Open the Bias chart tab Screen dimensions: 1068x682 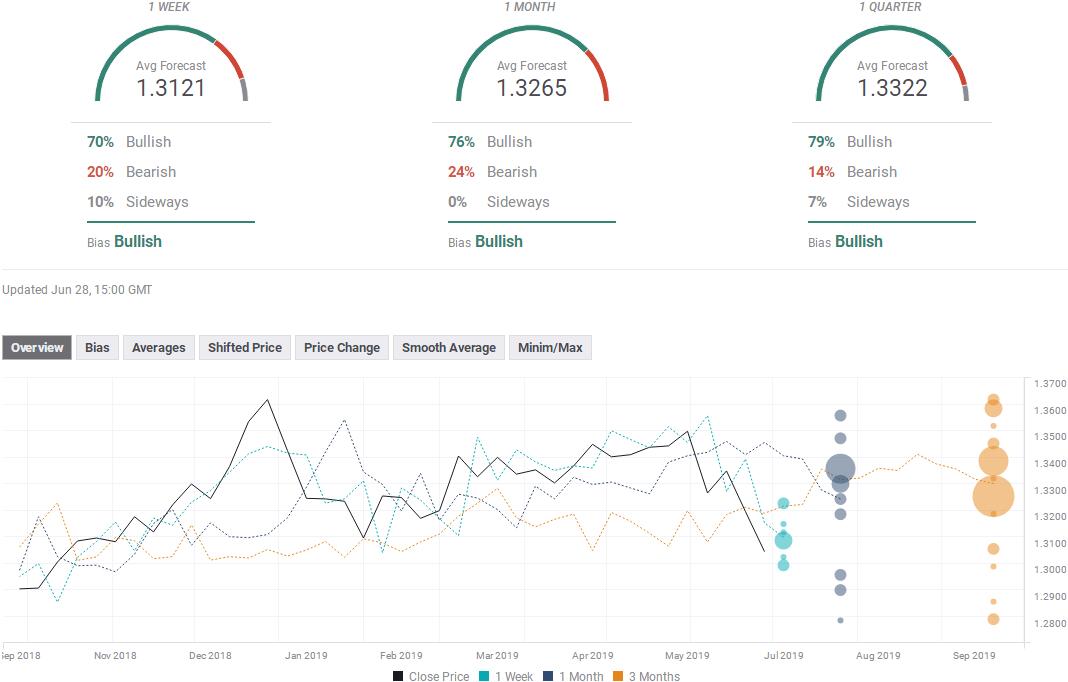click(97, 348)
